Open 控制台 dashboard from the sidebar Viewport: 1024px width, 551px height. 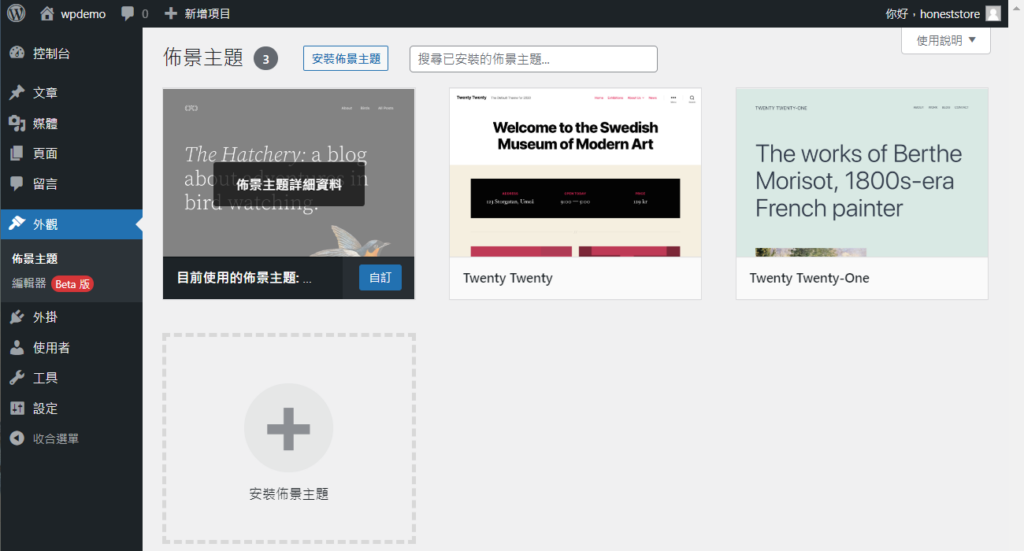pos(51,54)
